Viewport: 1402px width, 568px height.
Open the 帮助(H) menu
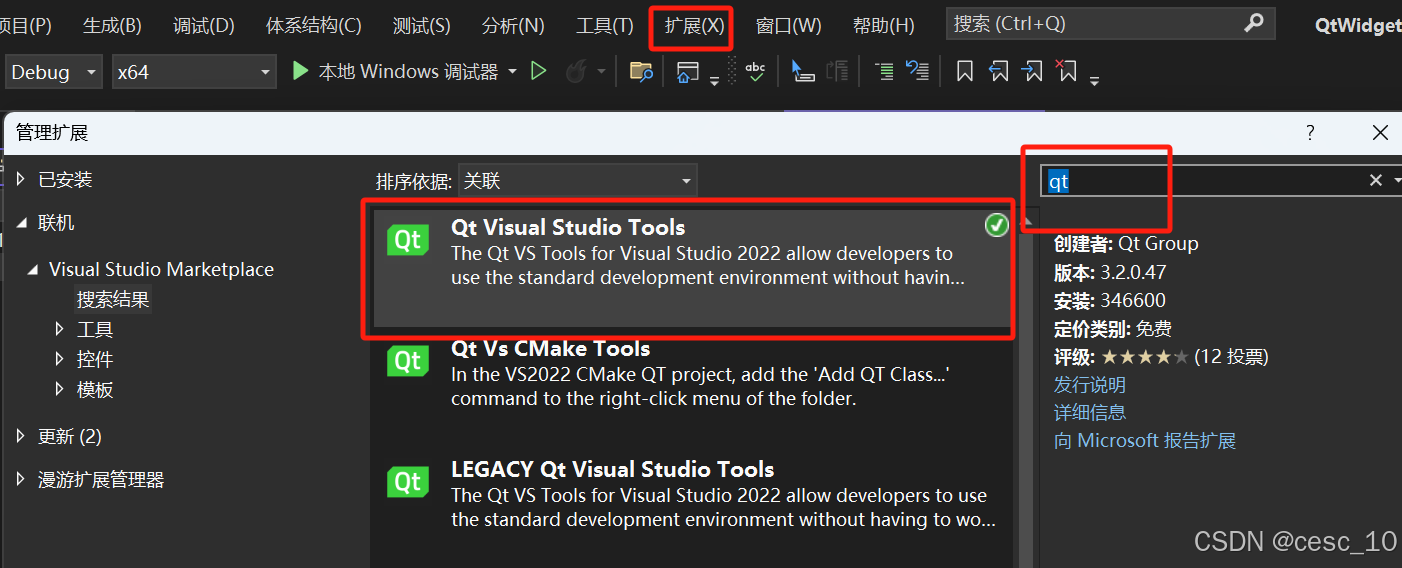click(883, 25)
